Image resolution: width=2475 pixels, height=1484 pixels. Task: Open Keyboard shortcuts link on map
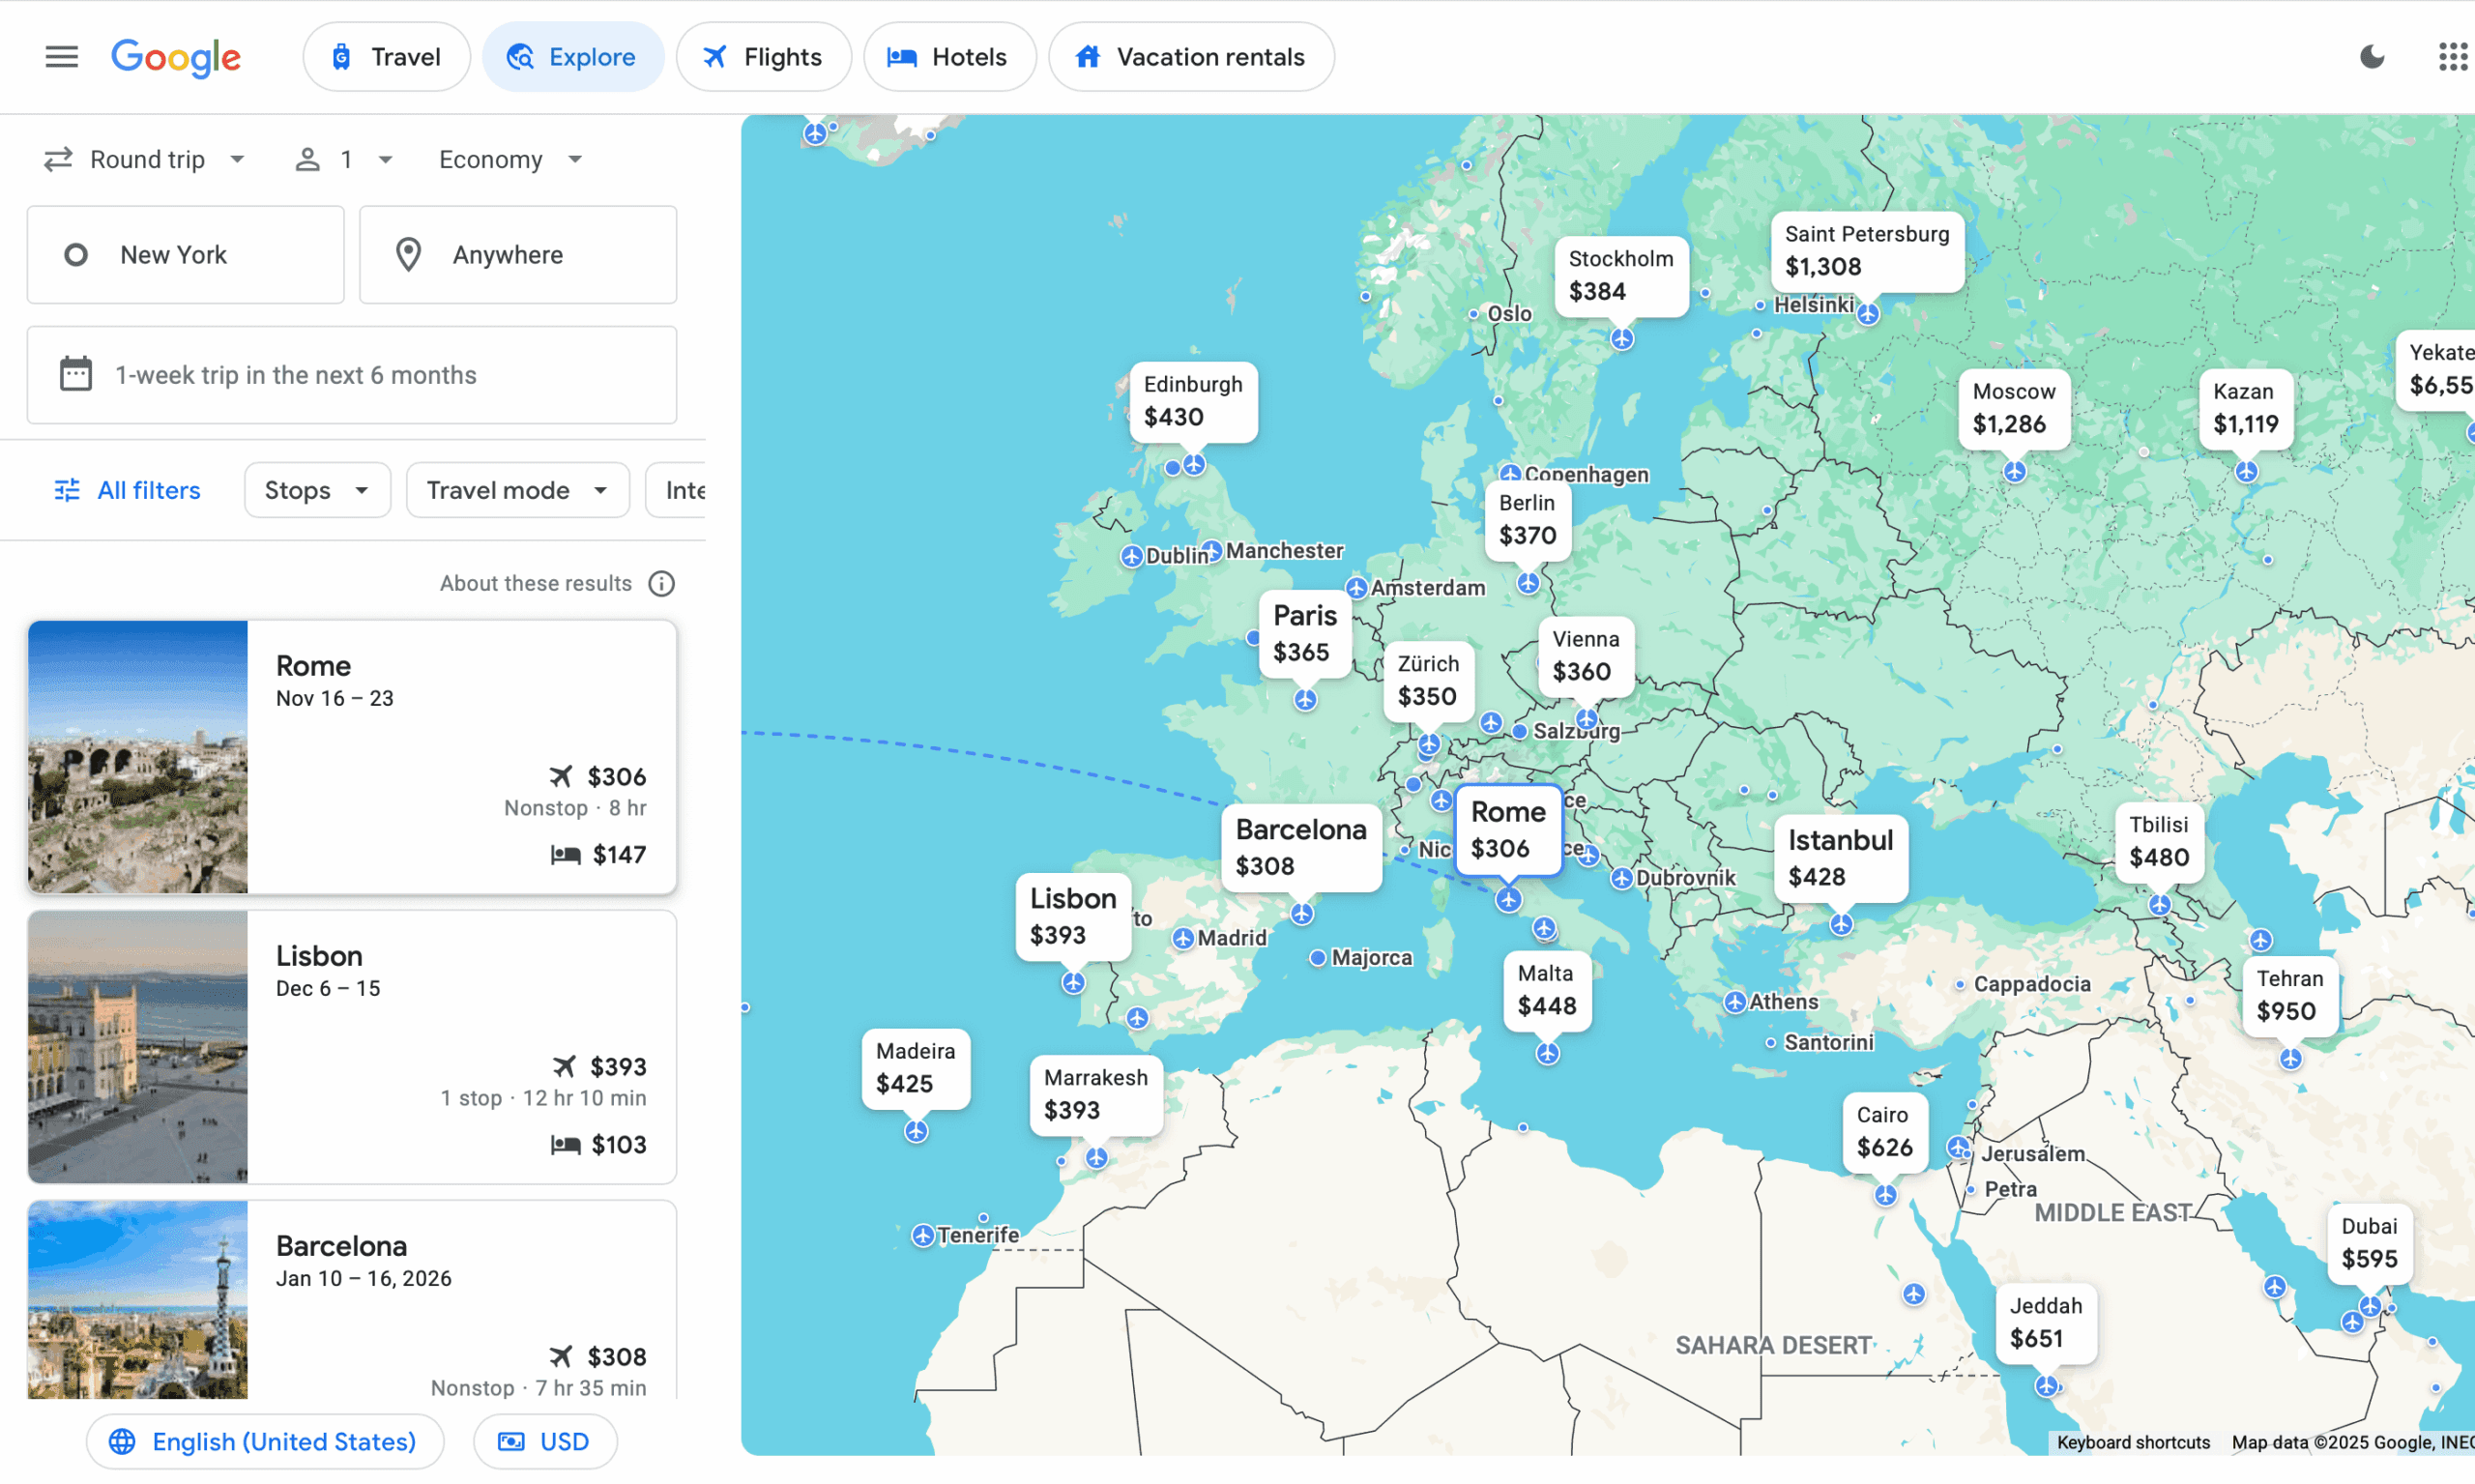(2133, 1441)
